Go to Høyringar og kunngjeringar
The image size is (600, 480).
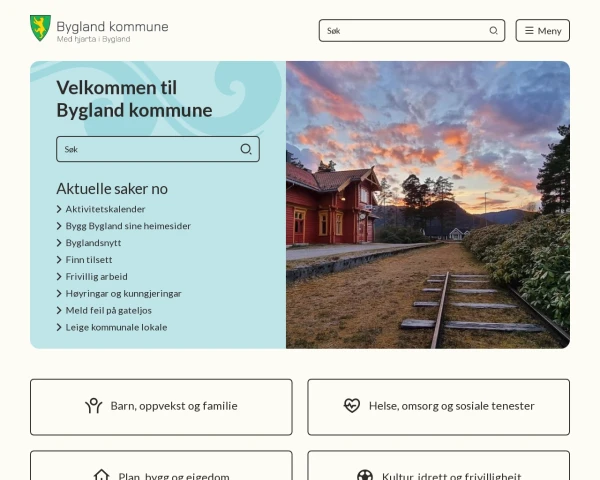pyautogui.click(x=123, y=294)
